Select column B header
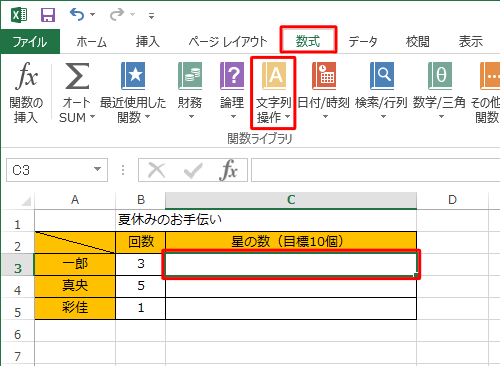Image resolution: width=500 pixels, height=366 pixels. (141, 200)
